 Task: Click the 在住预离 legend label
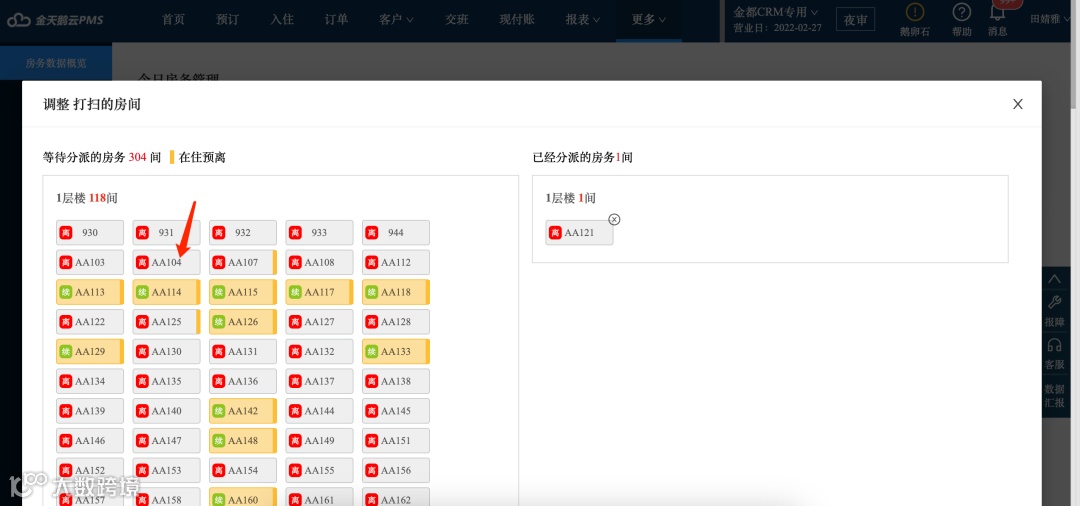pyautogui.click(x=202, y=157)
